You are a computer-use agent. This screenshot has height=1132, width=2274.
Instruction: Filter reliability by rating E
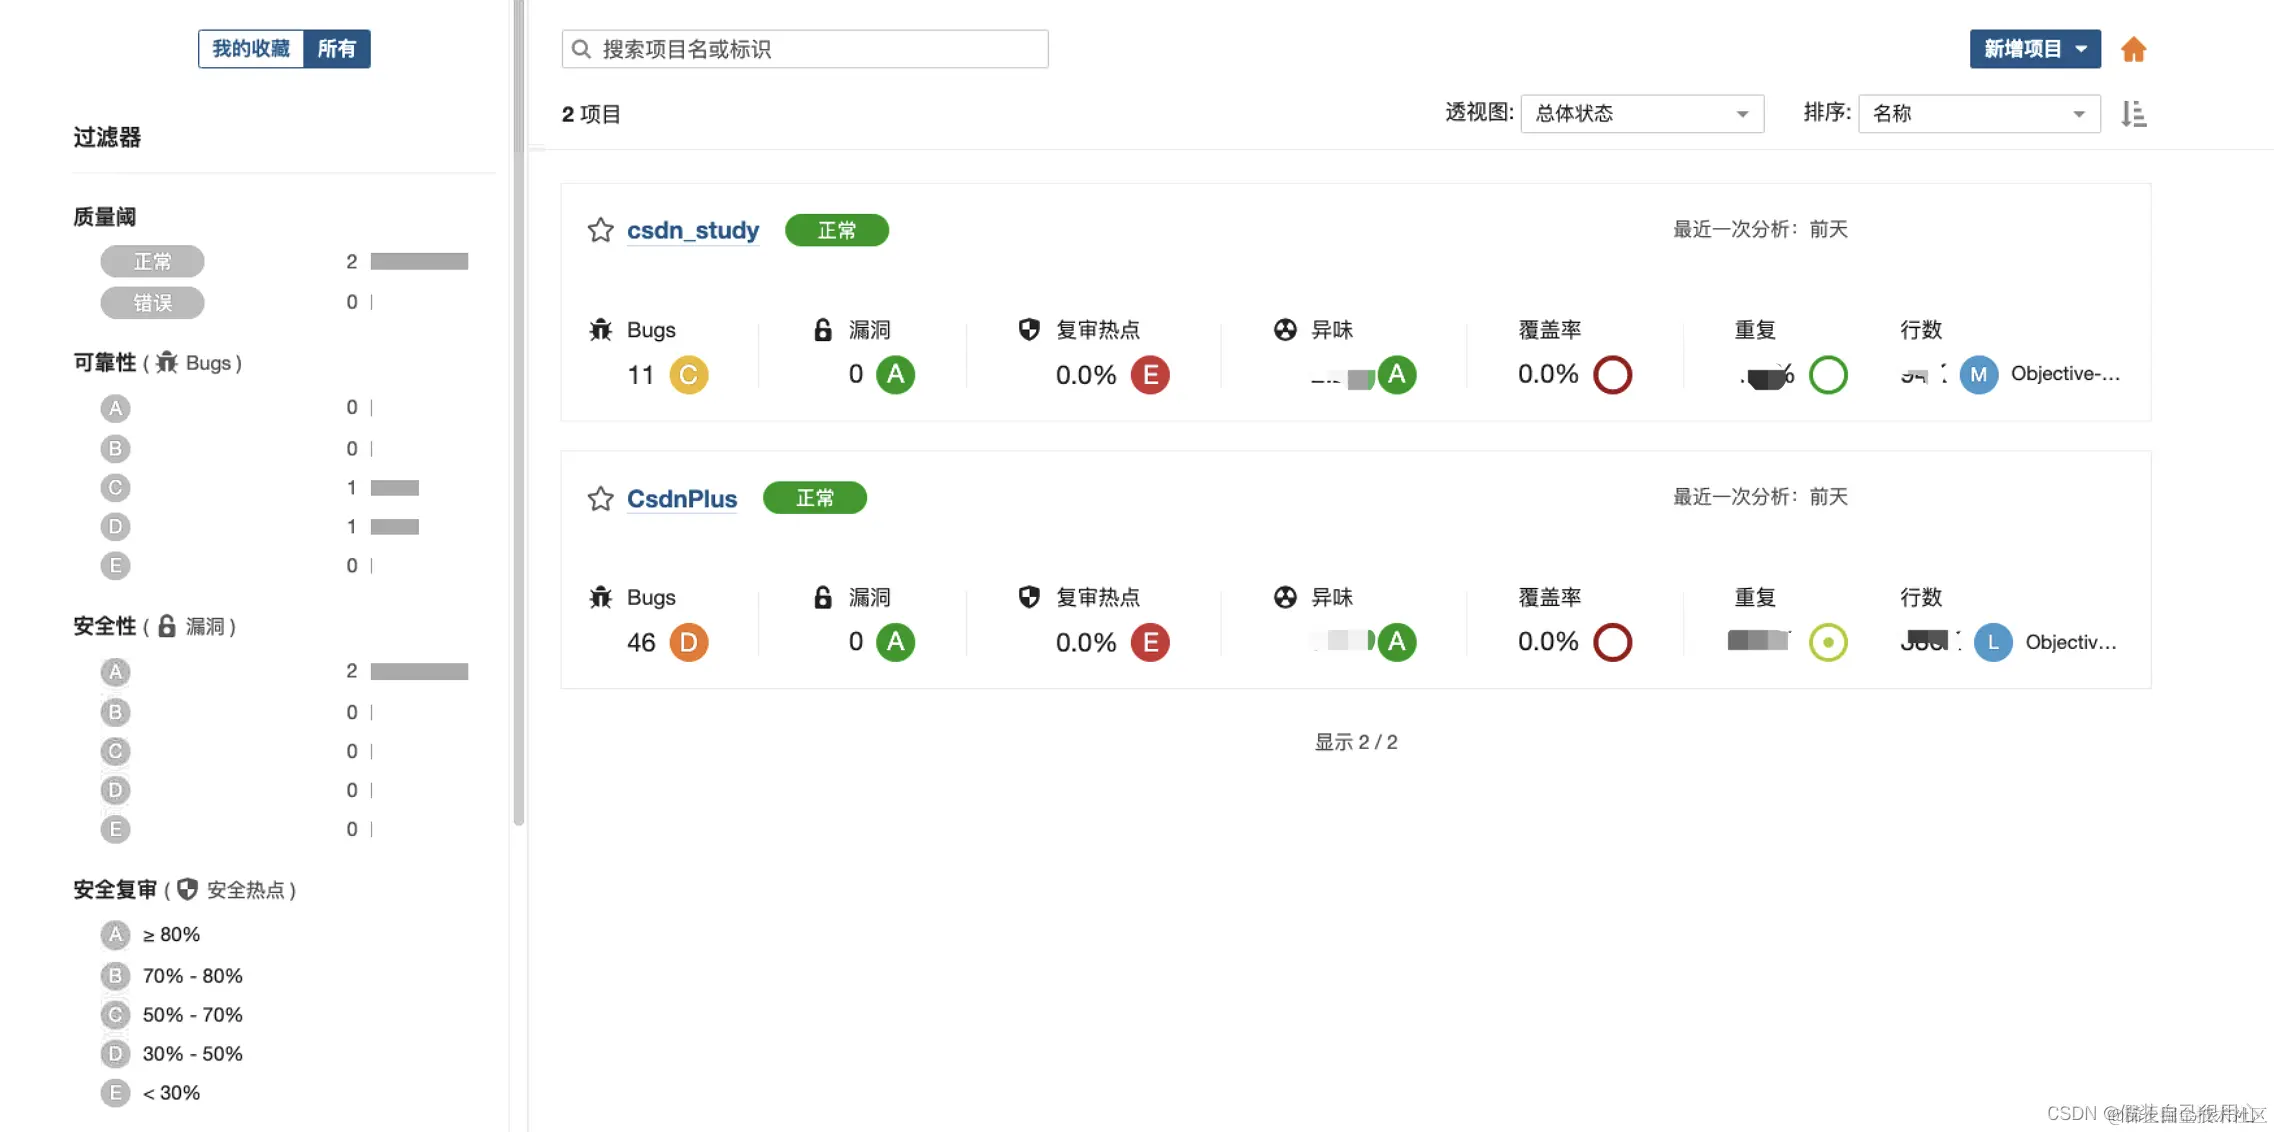[115, 566]
